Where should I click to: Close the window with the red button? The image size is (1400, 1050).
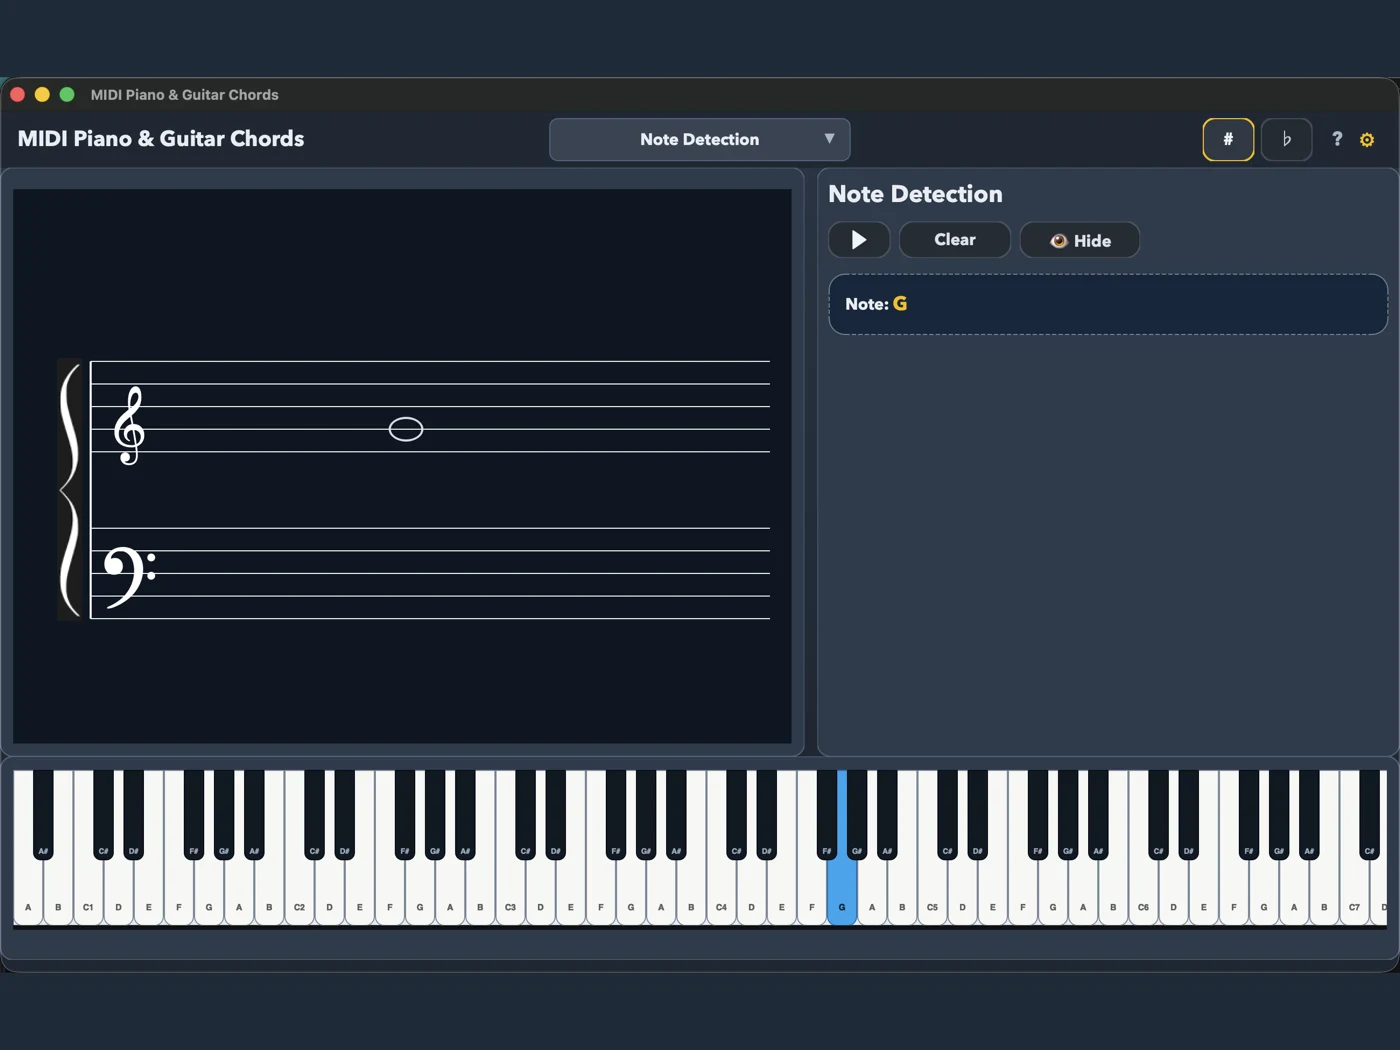(x=17, y=94)
